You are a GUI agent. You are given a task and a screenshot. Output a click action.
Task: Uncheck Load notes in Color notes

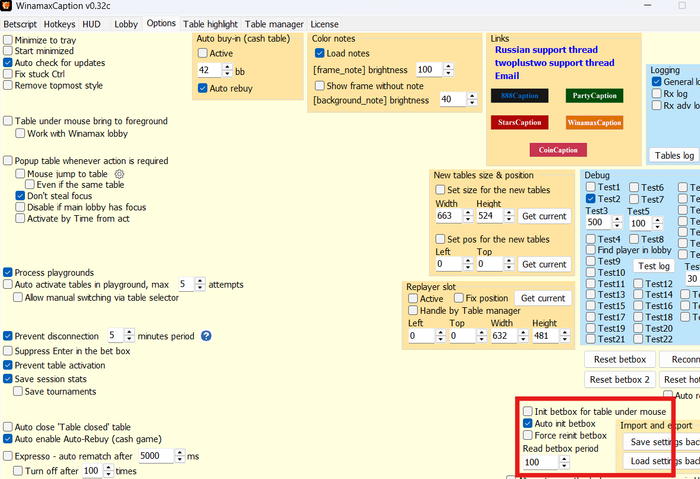(320, 53)
